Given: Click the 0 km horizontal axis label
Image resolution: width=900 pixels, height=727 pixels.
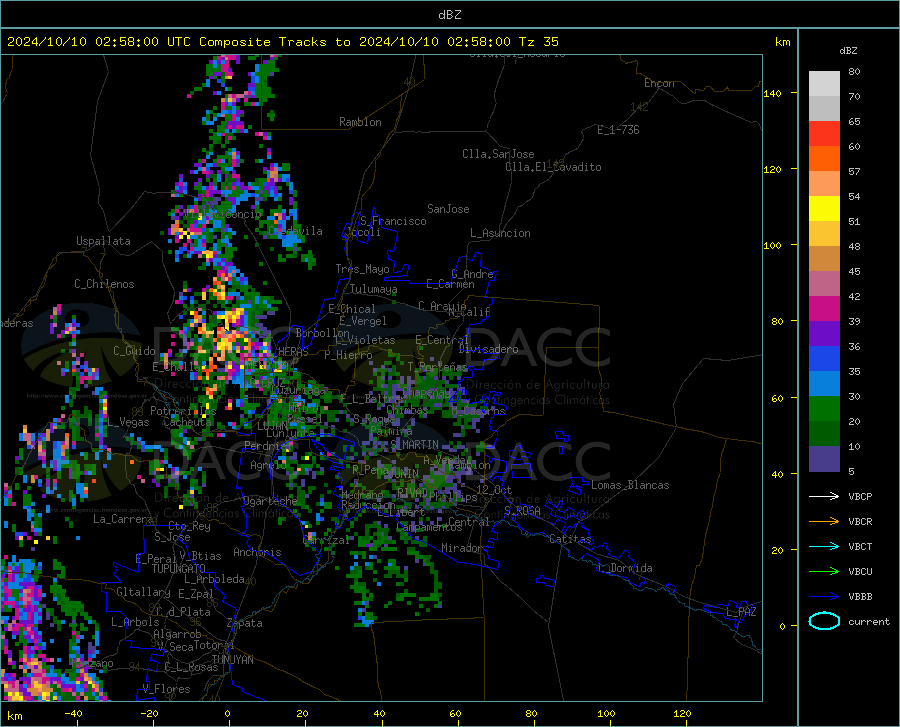Looking at the screenshot, I should click(228, 713).
